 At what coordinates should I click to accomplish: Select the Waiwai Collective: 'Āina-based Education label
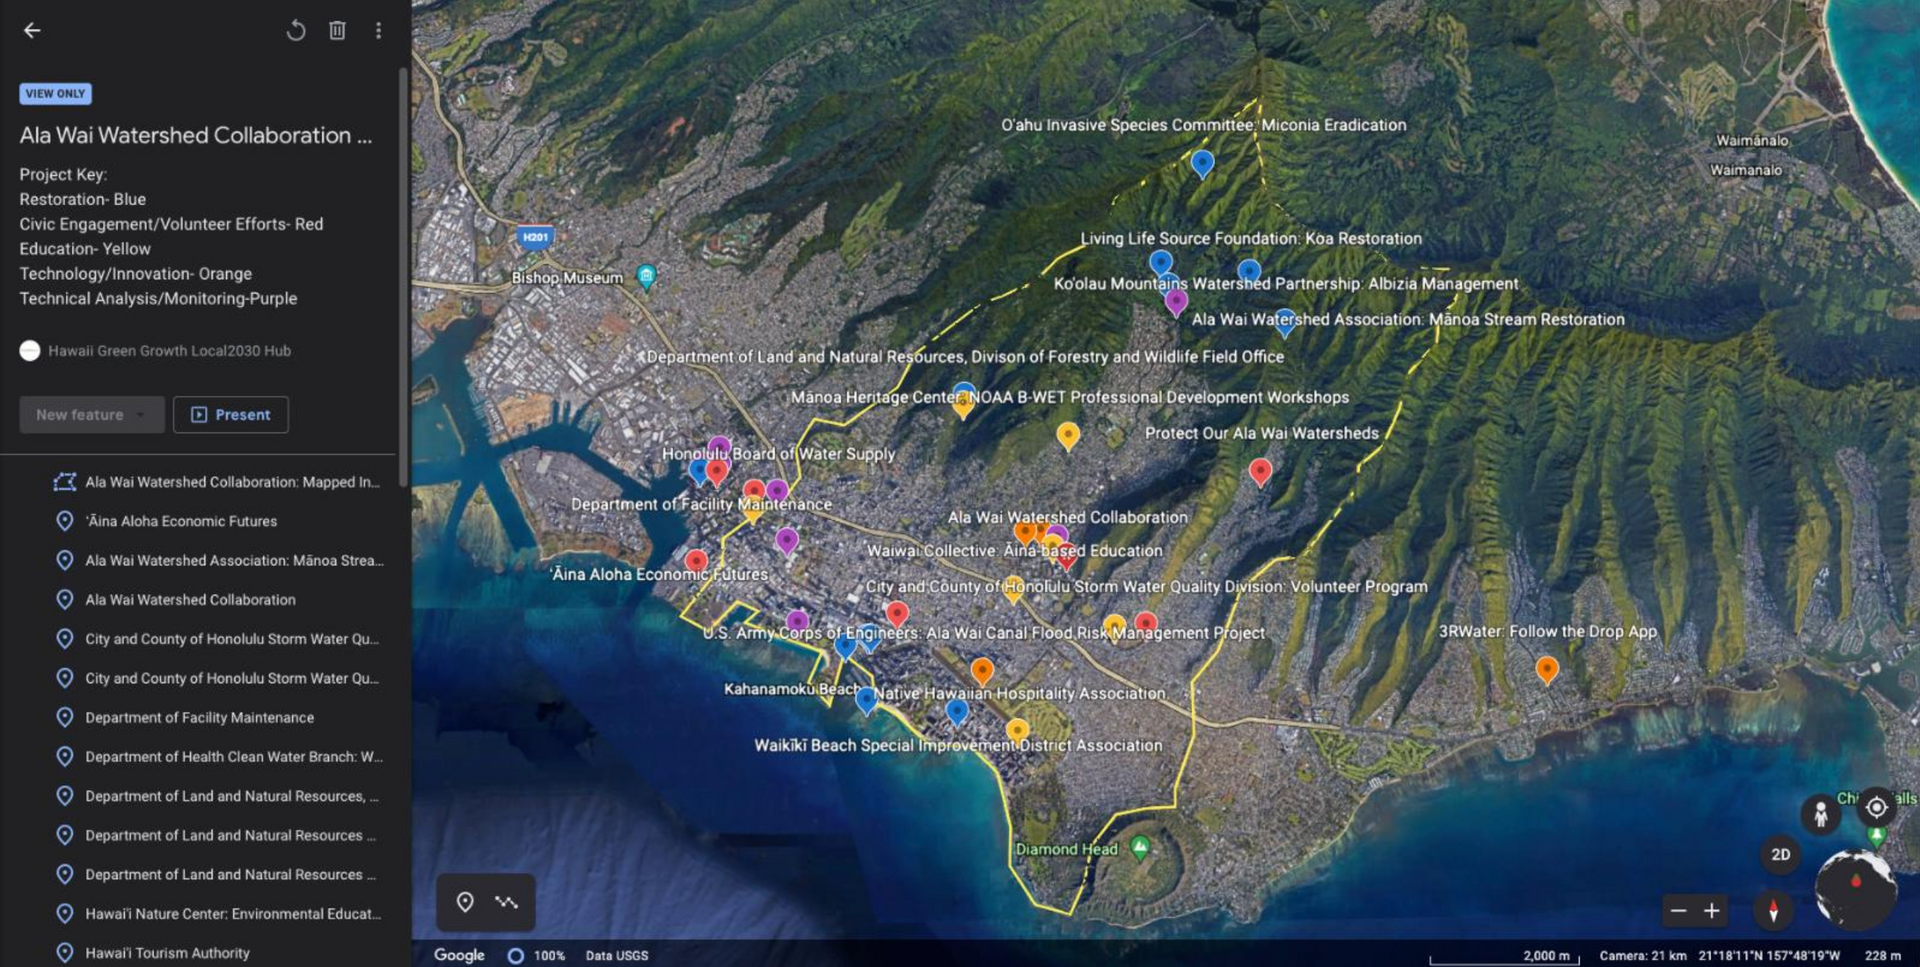click(x=1014, y=551)
